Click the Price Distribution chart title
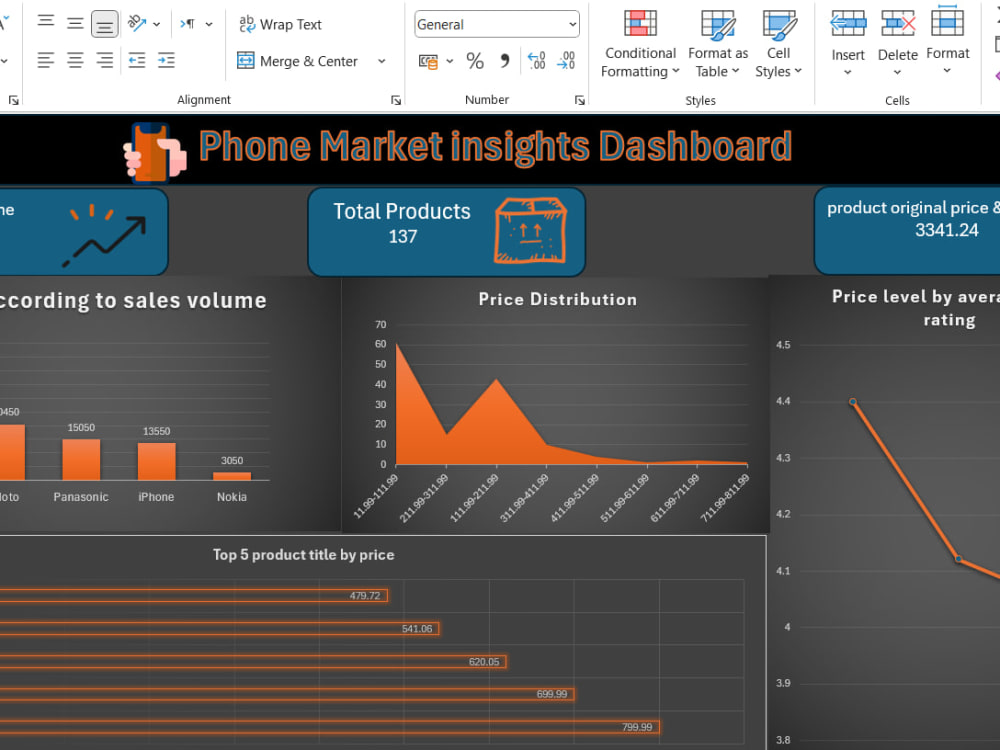The height and width of the screenshot is (750, 1000). [x=557, y=300]
